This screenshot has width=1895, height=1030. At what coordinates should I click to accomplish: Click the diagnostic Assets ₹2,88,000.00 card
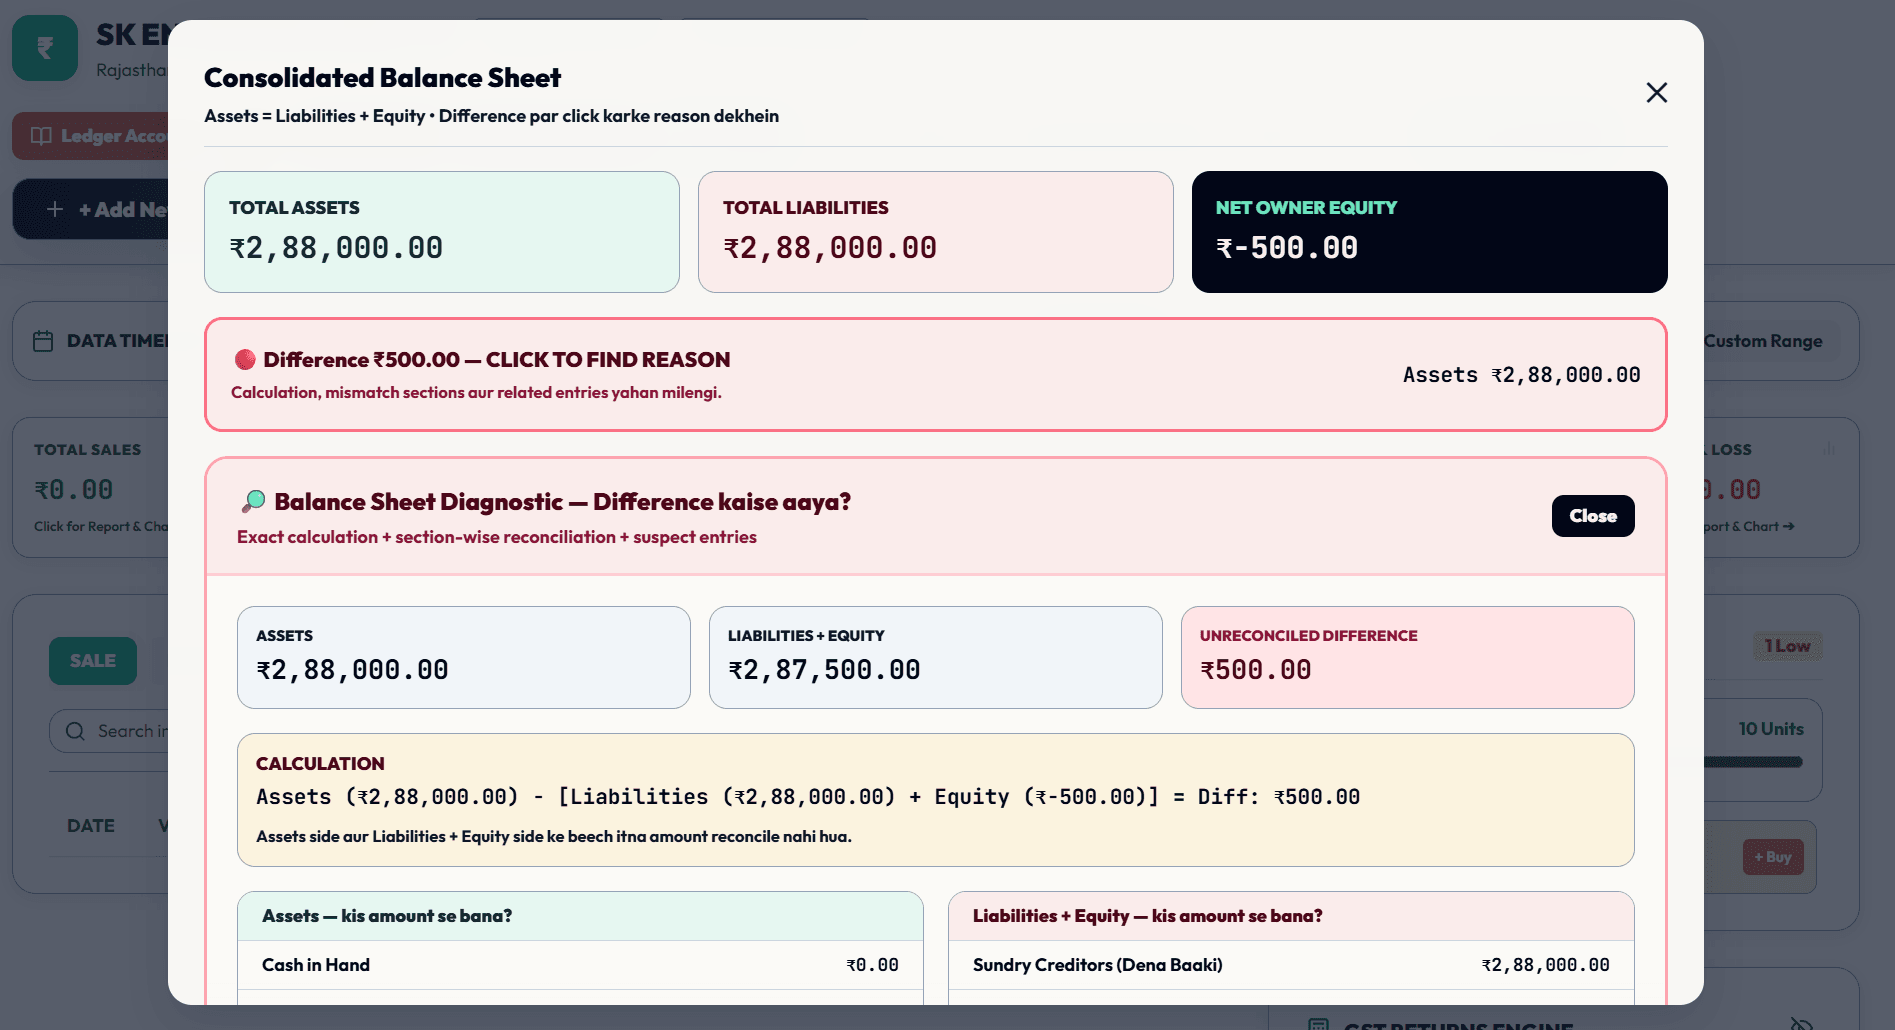click(x=464, y=658)
